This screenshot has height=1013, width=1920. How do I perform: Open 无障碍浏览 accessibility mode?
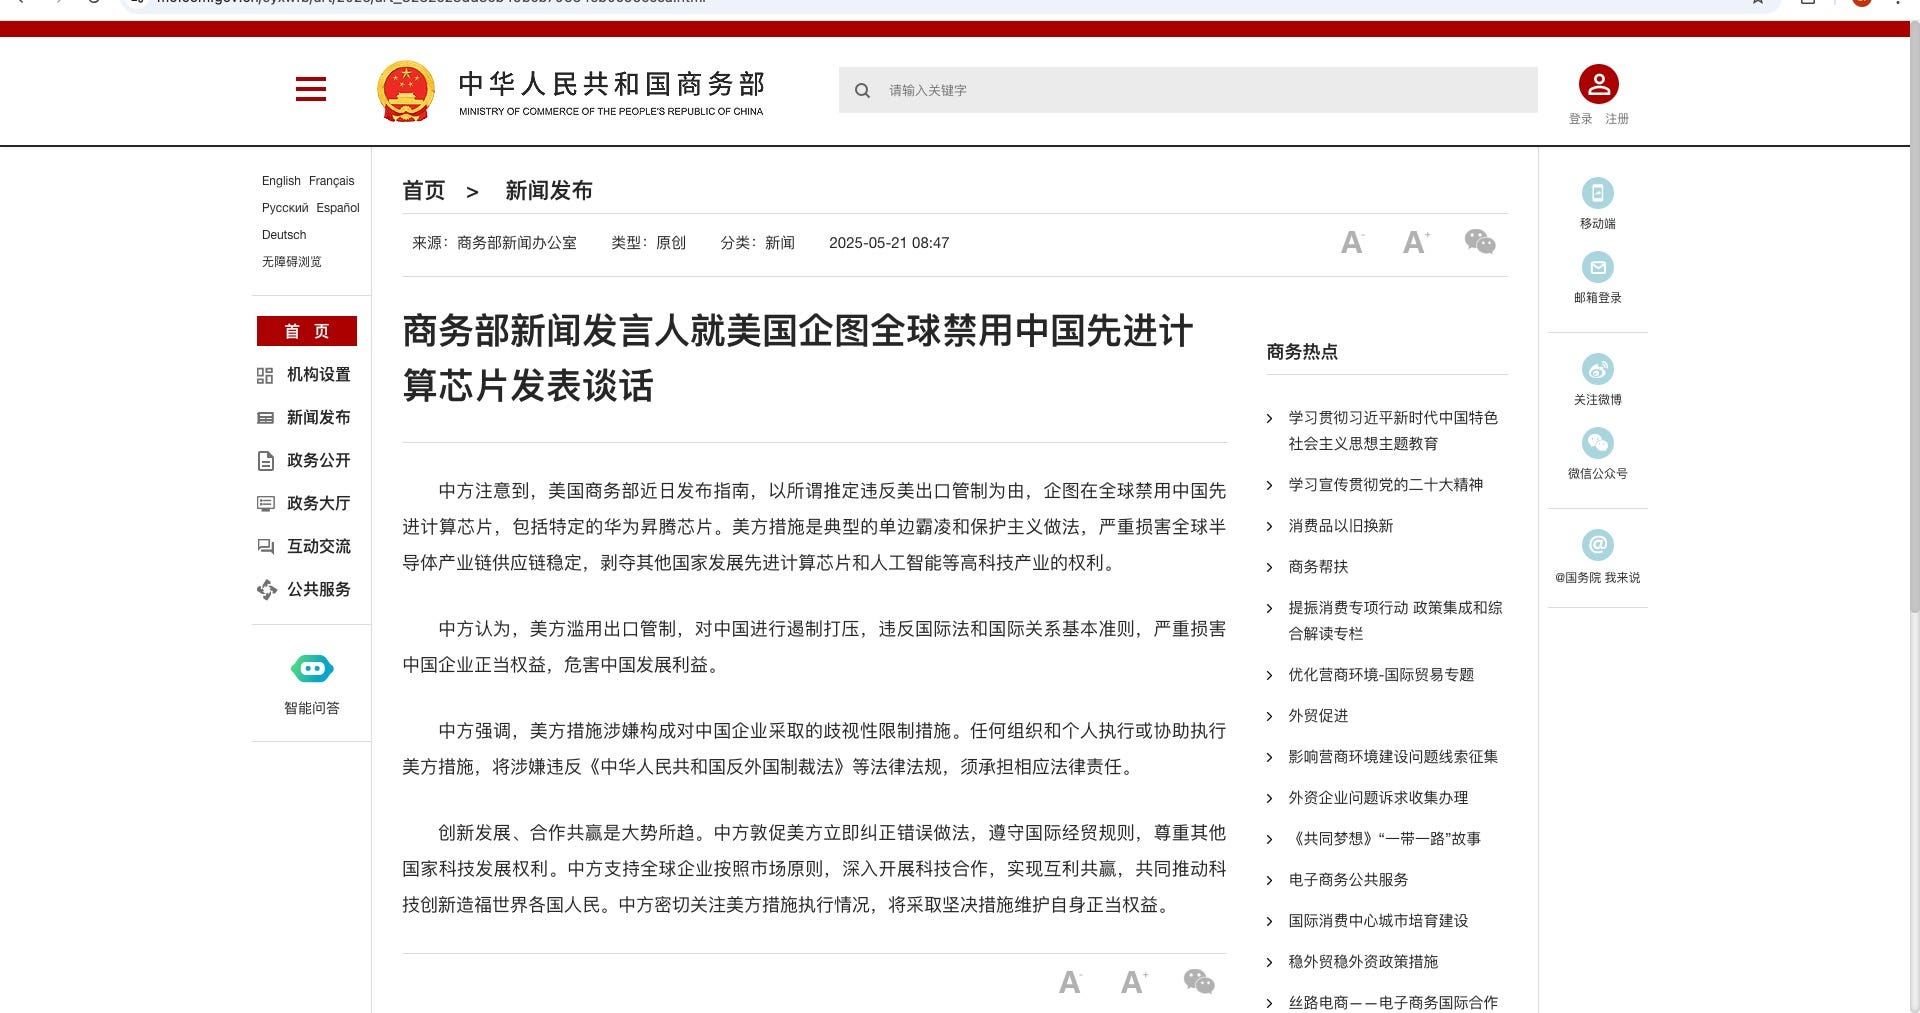(x=292, y=262)
